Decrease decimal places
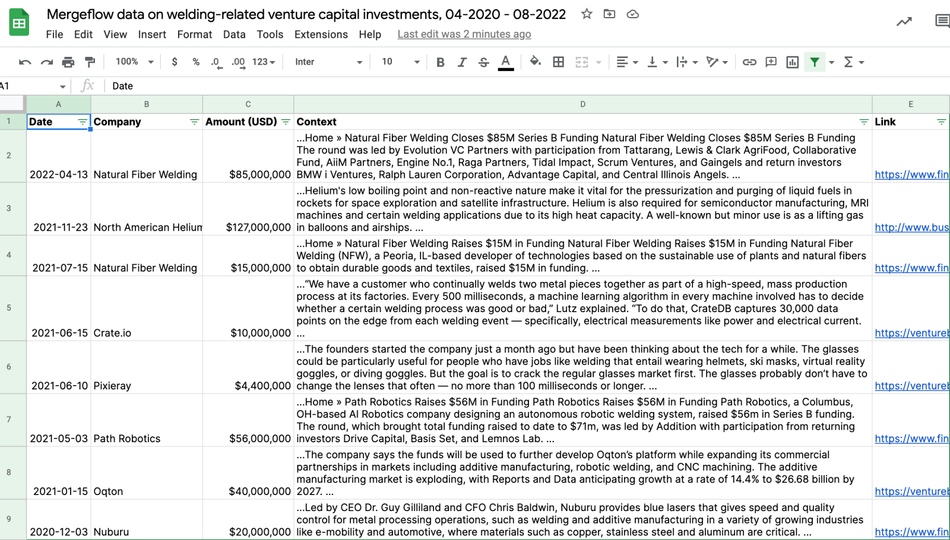This screenshot has height=540, width=950. click(216, 62)
